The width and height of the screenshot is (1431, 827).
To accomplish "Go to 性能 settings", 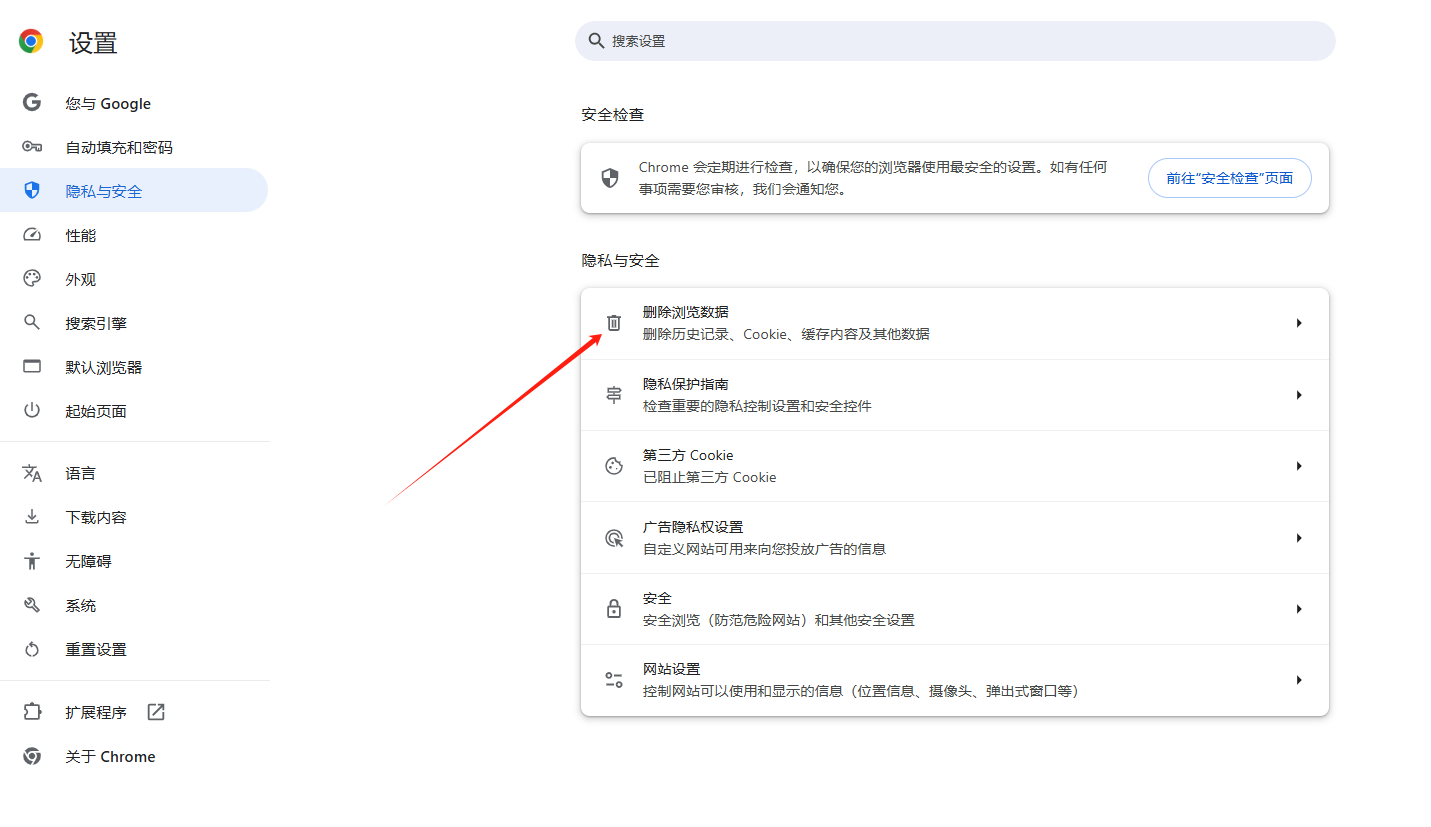I will click(x=134, y=235).
